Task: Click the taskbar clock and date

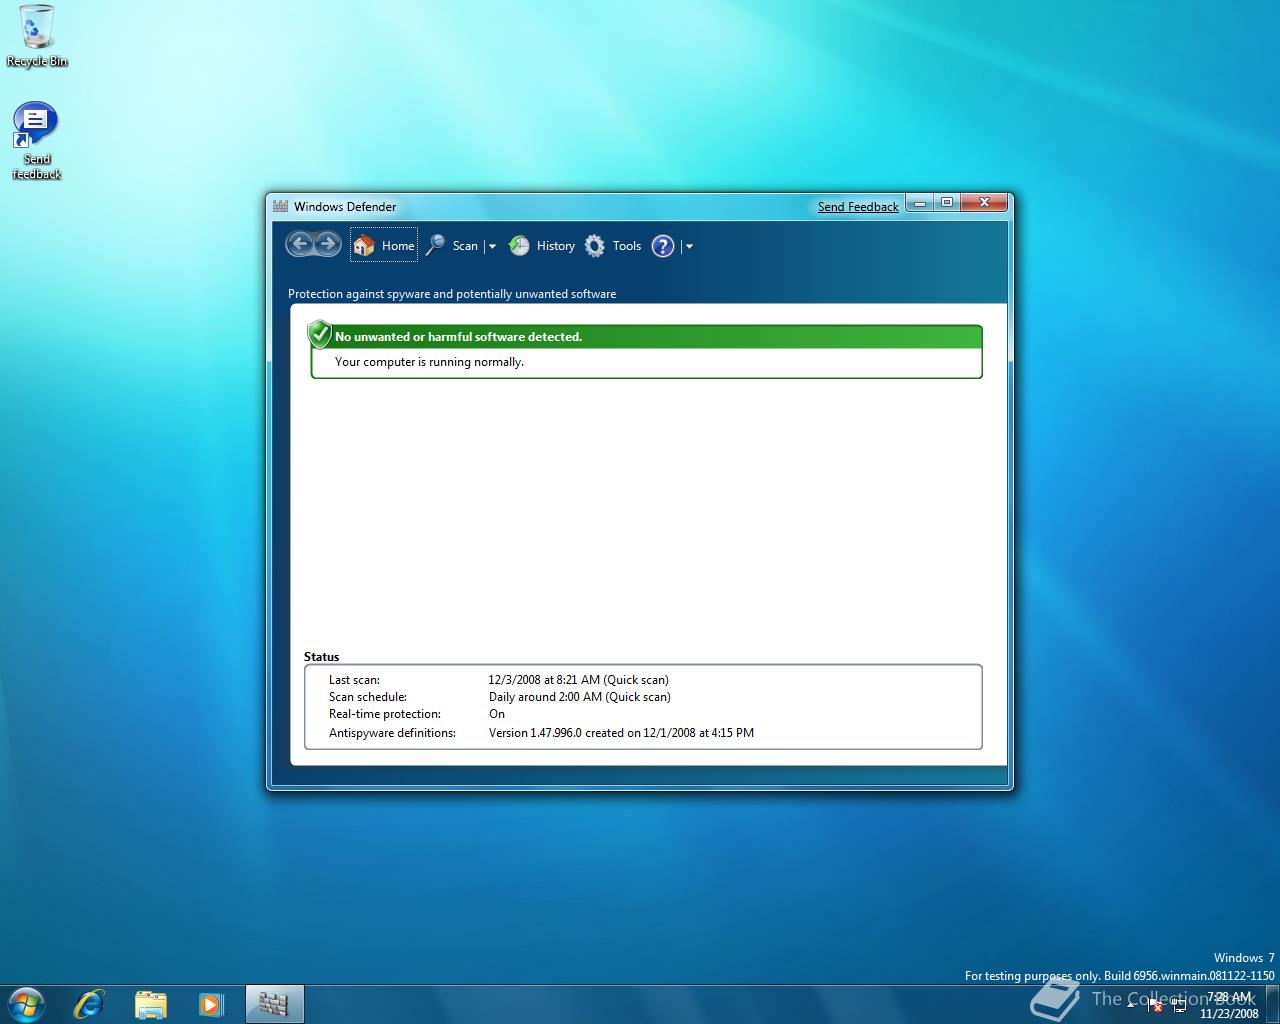Action: click(x=1230, y=1005)
